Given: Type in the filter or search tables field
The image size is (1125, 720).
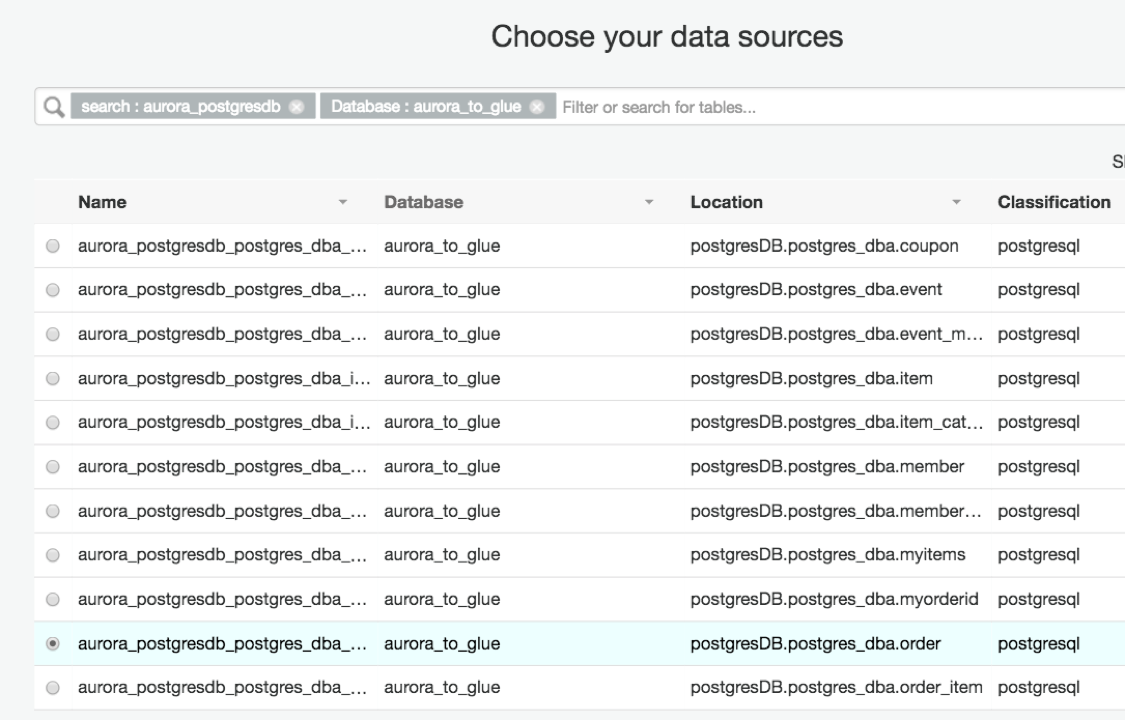Looking at the screenshot, I should click(800, 107).
